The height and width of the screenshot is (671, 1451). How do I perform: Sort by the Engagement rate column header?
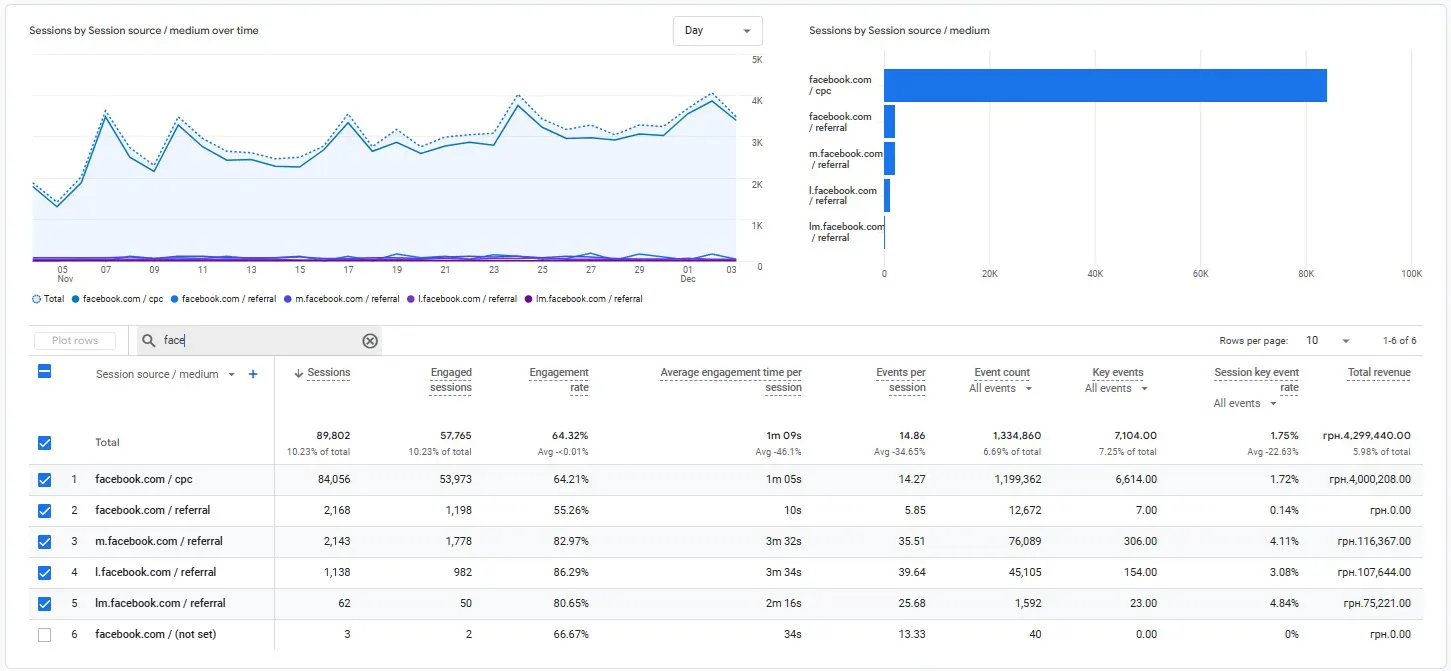559,380
